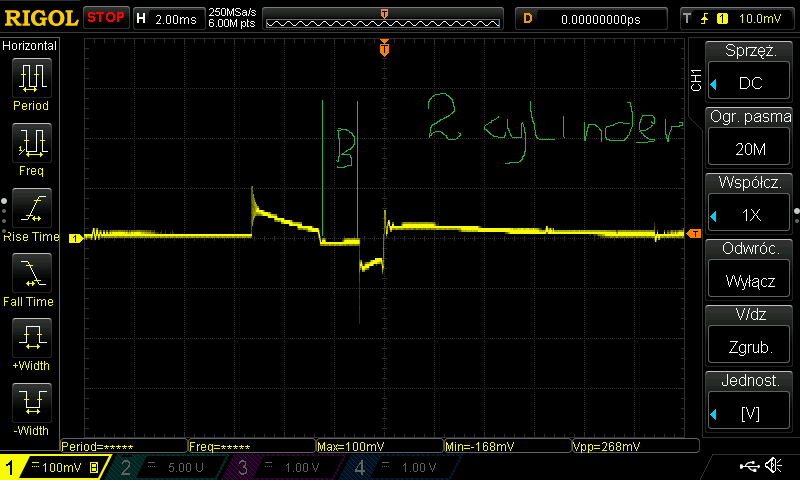800x480 pixels.
Task: Click the trigger source channel 1 badge
Action: [x=722, y=19]
